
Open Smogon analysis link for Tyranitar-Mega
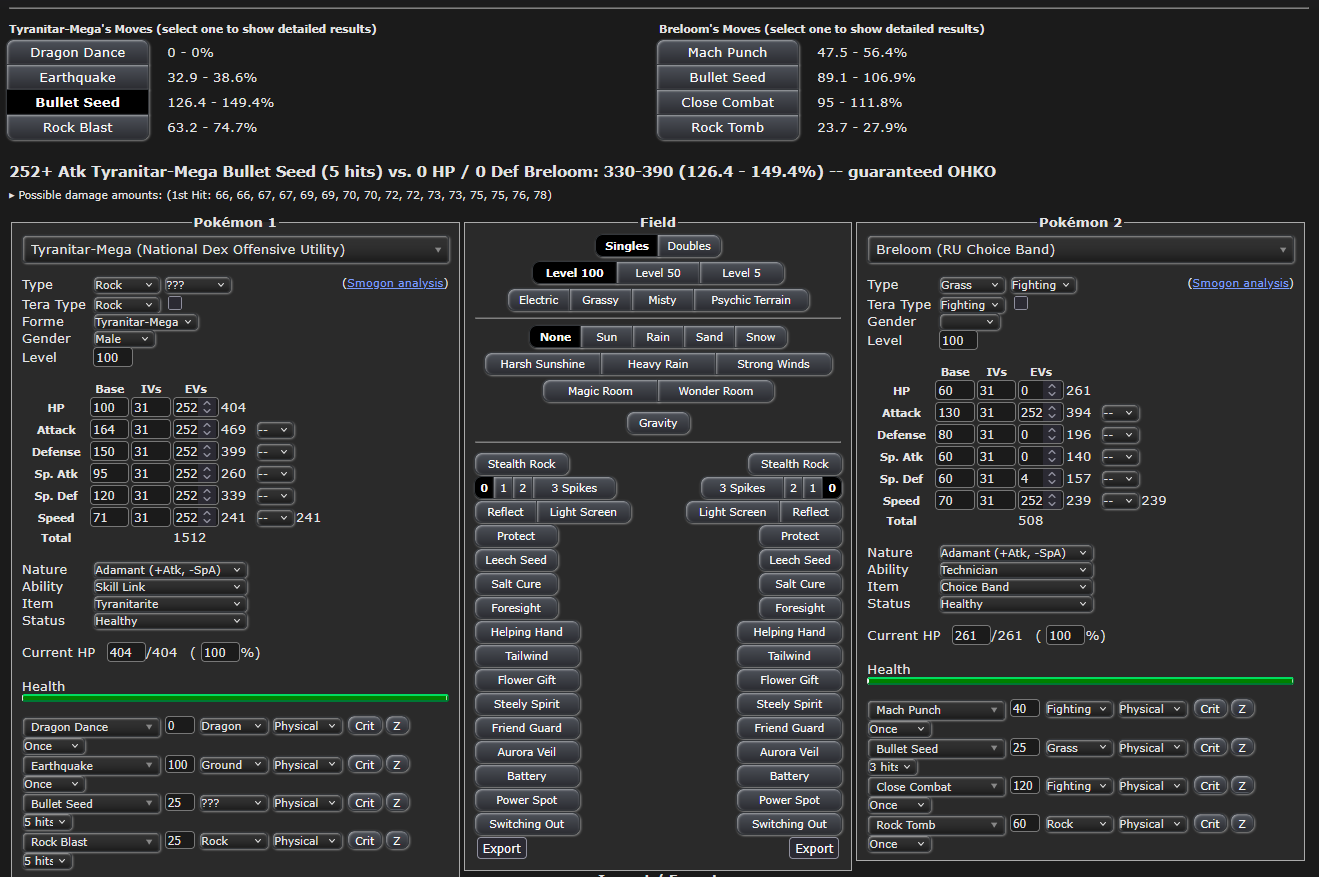(x=394, y=283)
